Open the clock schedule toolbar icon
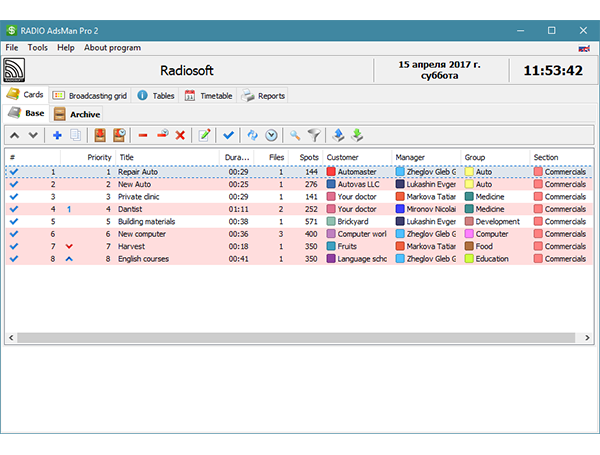Viewport: 600px width, 455px height. pyautogui.click(x=271, y=135)
